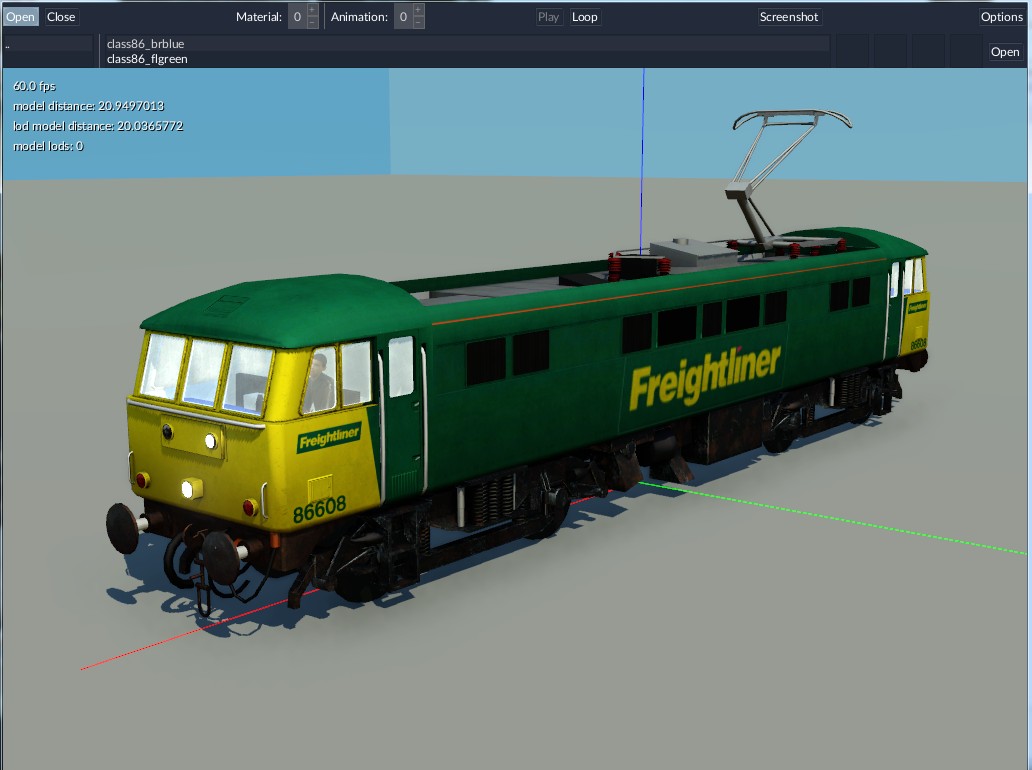1032x770 pixels.
Task: Click the Open button beside the file list
Action: tap(1005, 51)
